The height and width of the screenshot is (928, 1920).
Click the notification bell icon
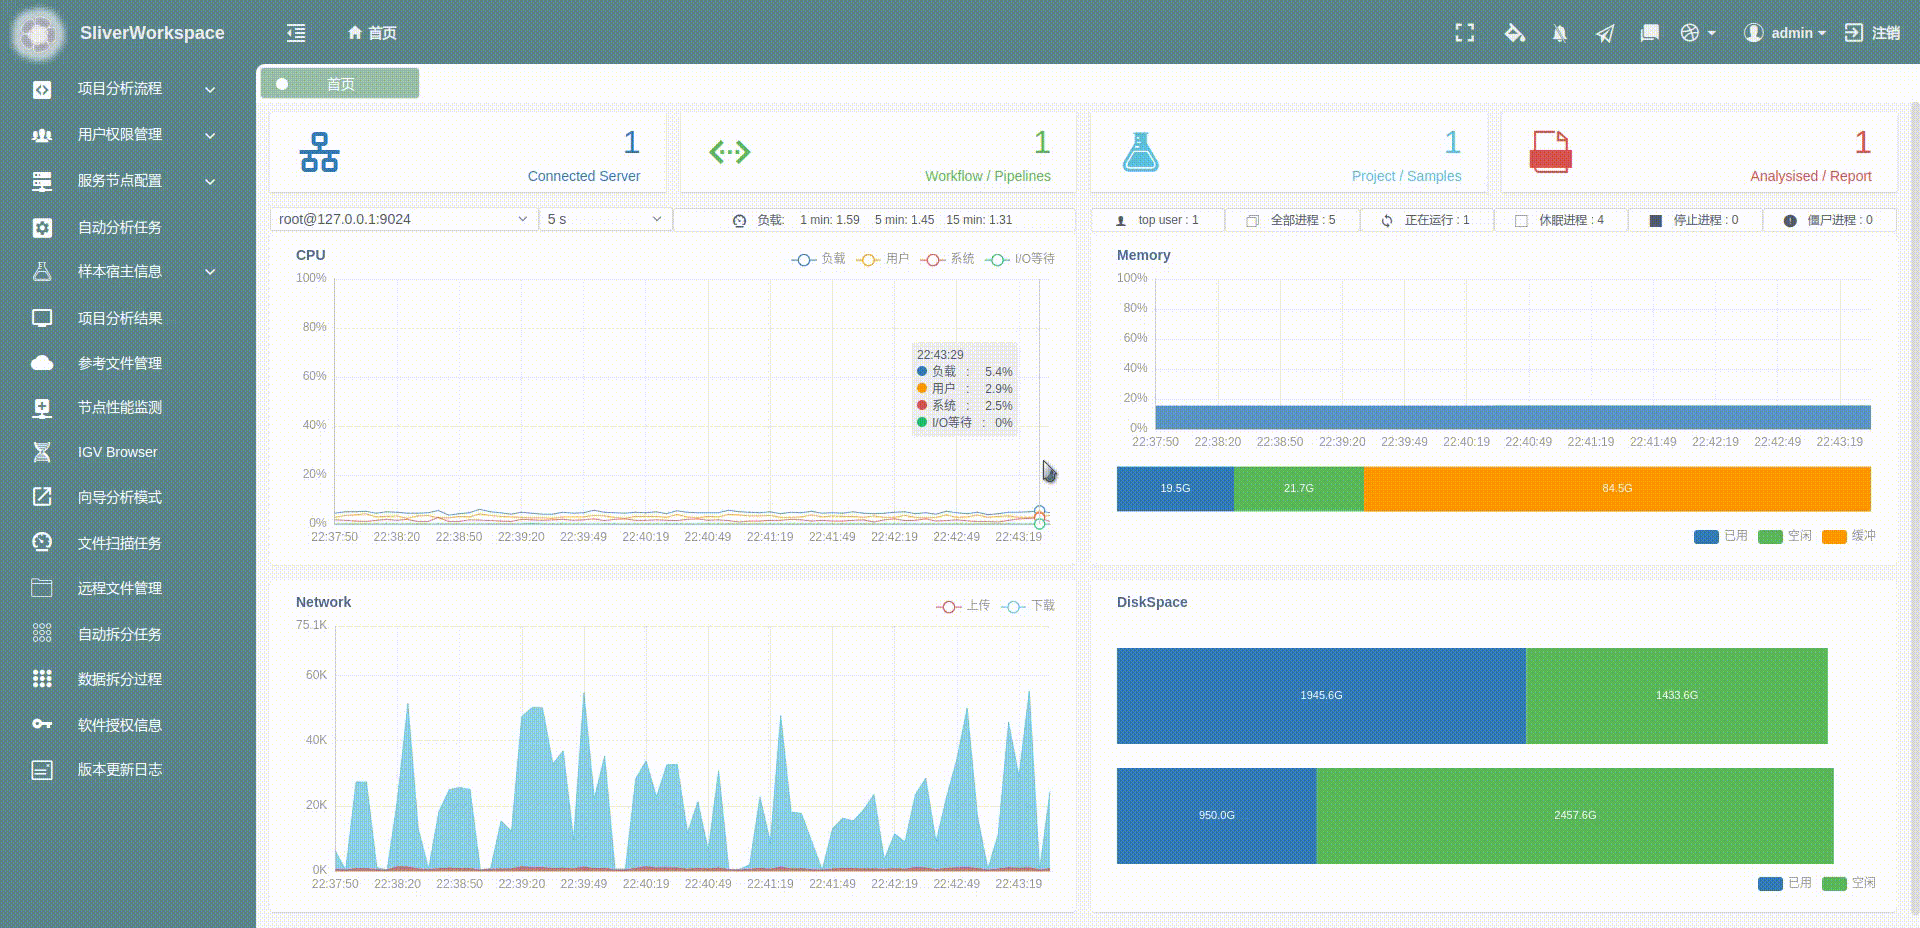[x=1559, y=33]
